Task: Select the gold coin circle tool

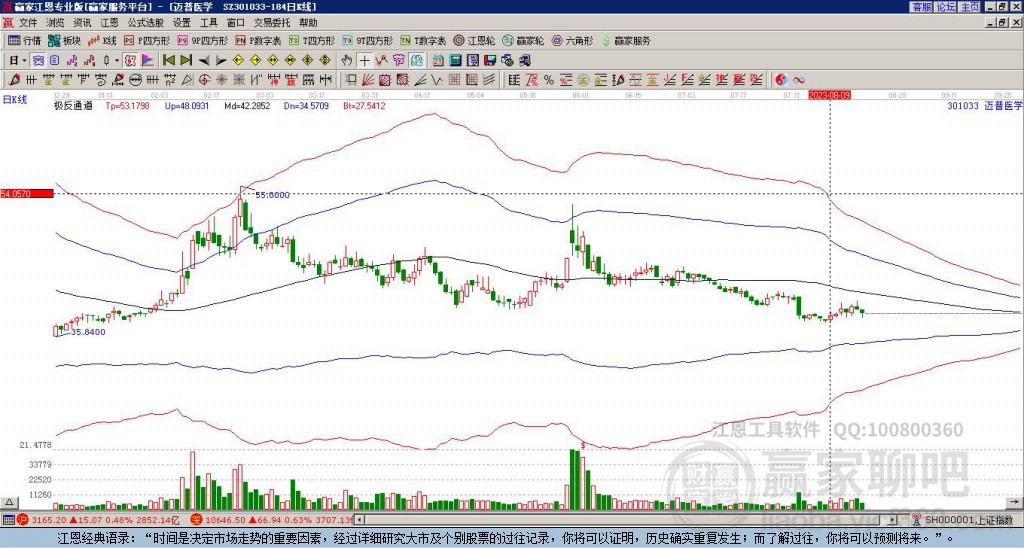Action: pyautogui.click(x=583, y=80)
